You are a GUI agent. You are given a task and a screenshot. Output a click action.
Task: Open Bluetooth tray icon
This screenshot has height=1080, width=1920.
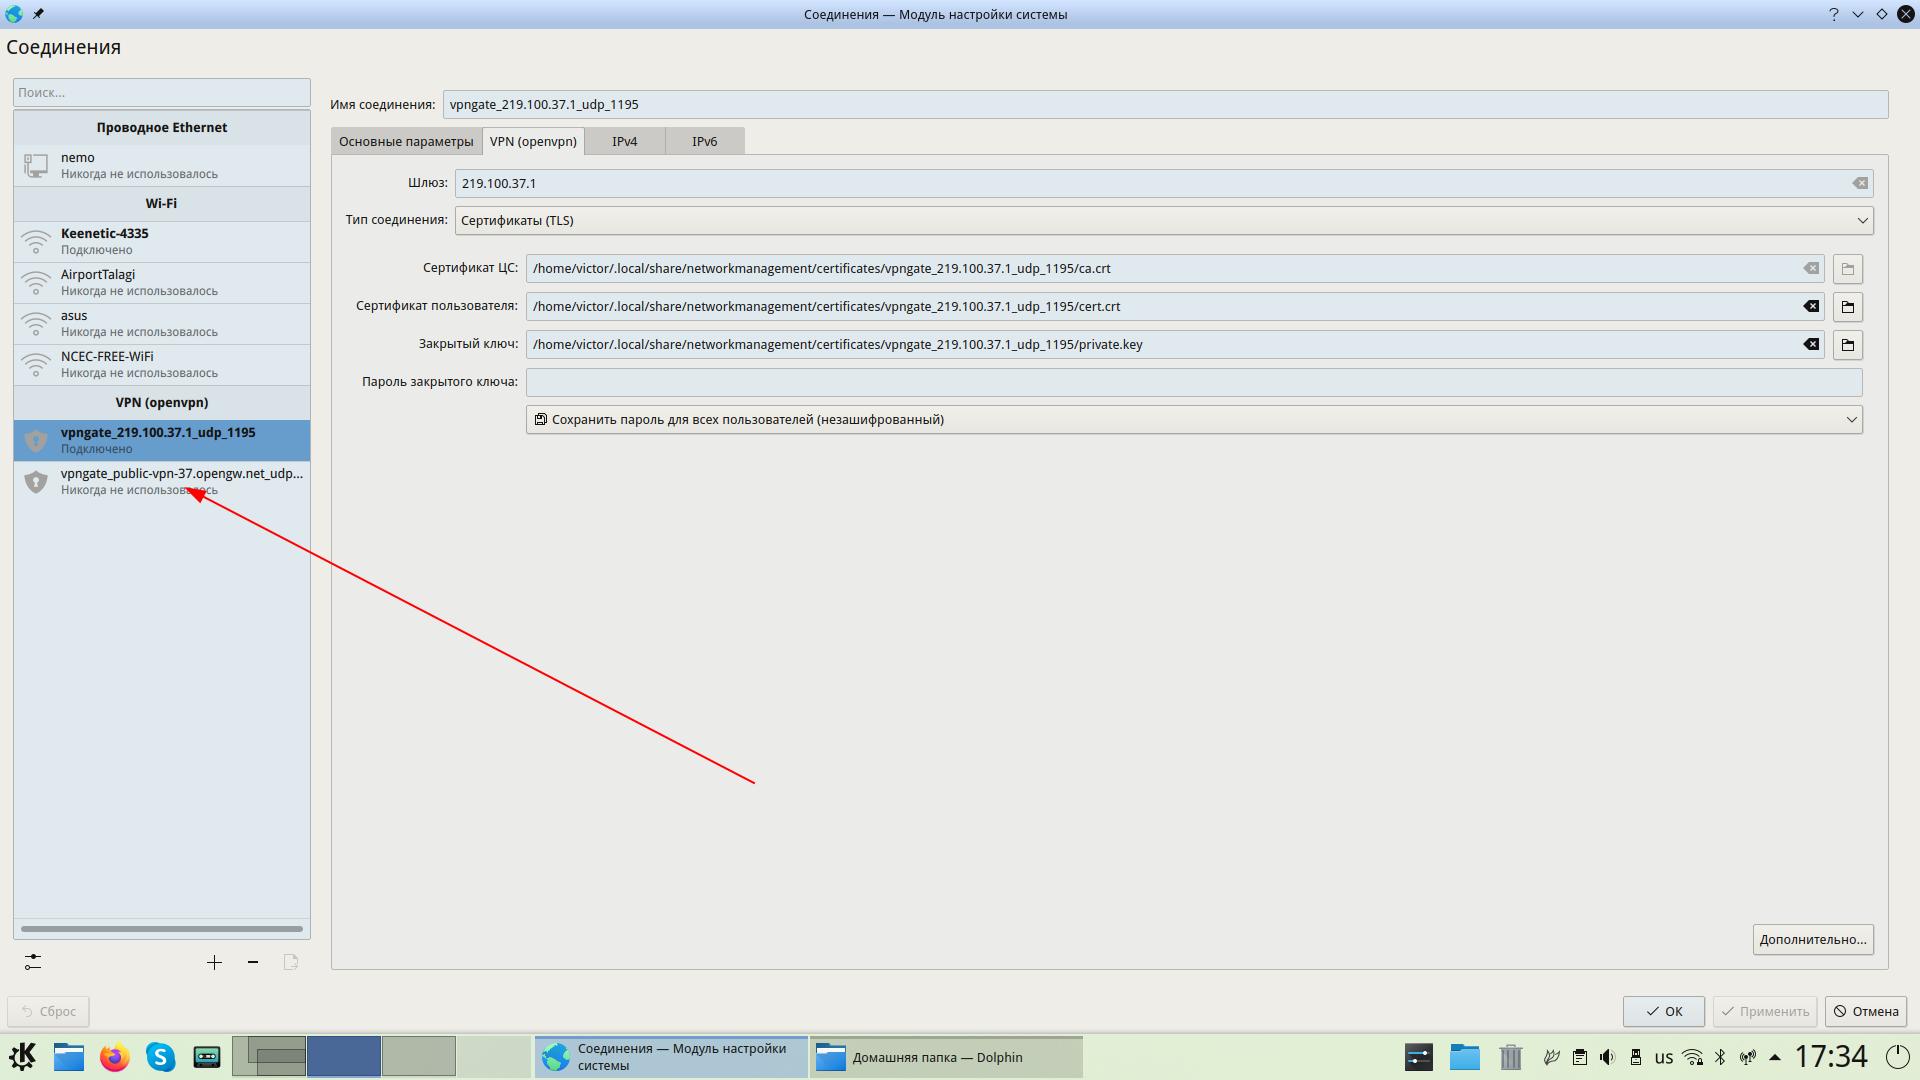(x=1720, y=1057)
